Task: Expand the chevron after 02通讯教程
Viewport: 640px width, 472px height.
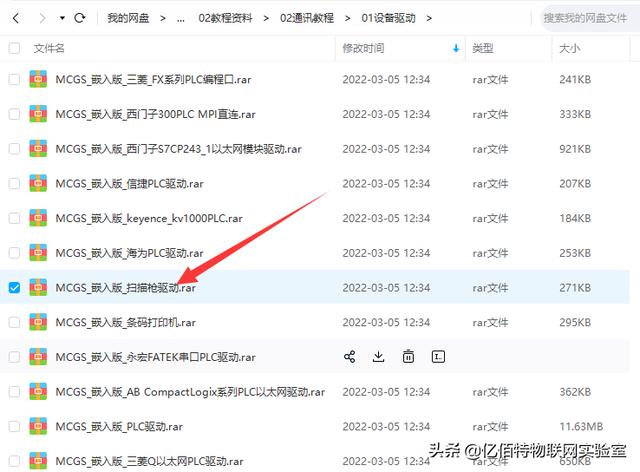Action: tap(347, 18)
